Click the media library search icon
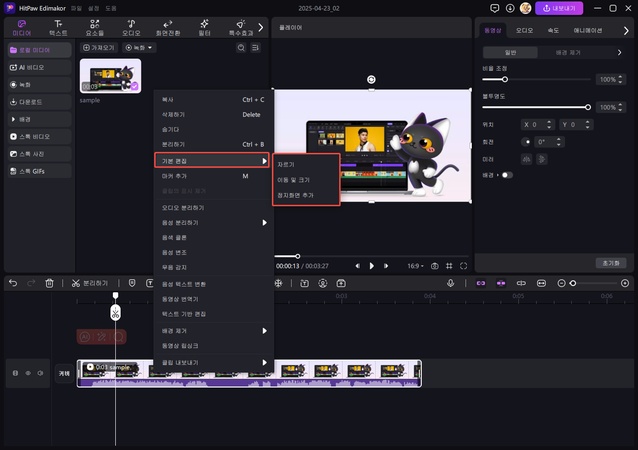This screenshot has height=450, width=638. (x=241, y=48)
